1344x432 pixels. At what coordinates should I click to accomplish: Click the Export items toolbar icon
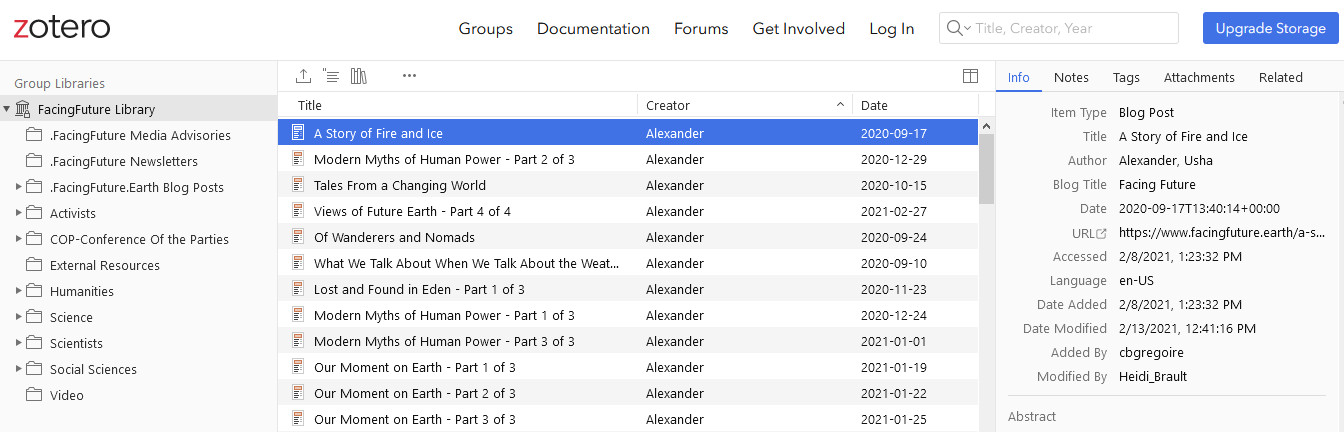tap(304, 76)
